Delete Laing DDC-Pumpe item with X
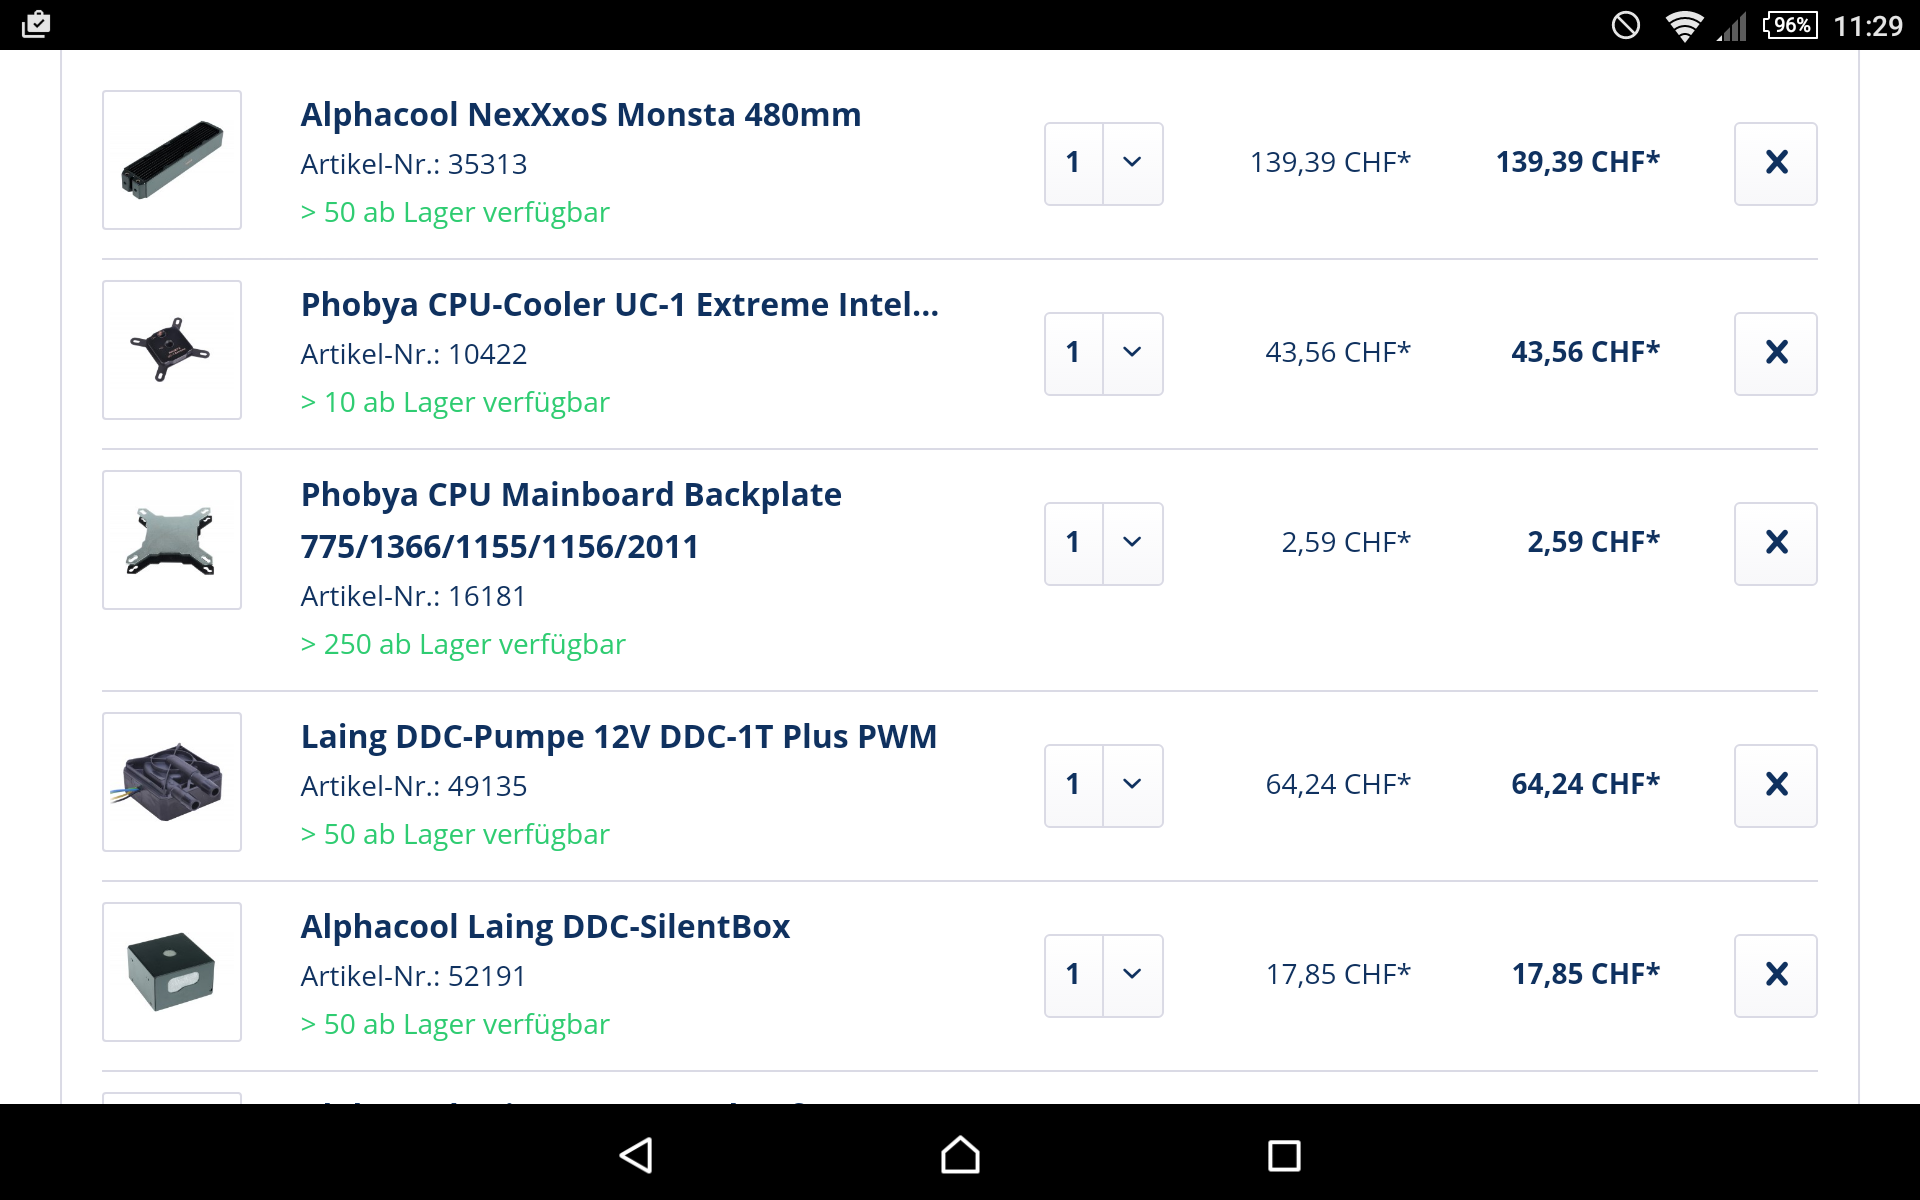This screenshot has width=1920, height=1200. 1775,785
